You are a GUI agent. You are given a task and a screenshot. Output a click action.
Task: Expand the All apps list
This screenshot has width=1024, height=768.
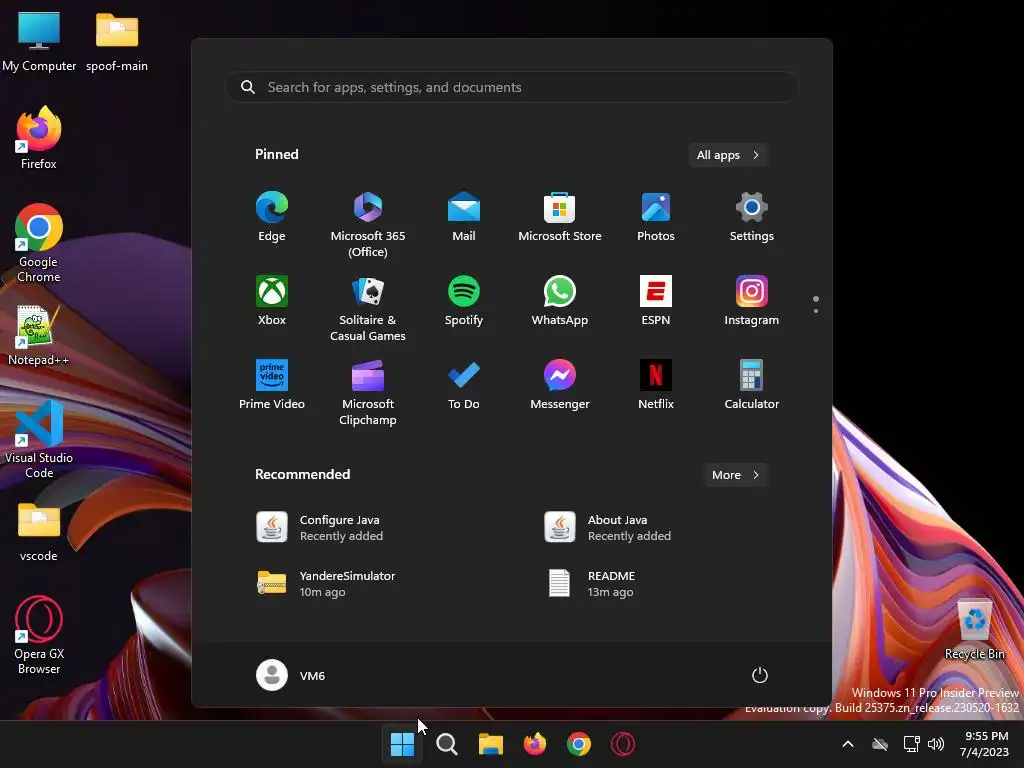(728, 155)
